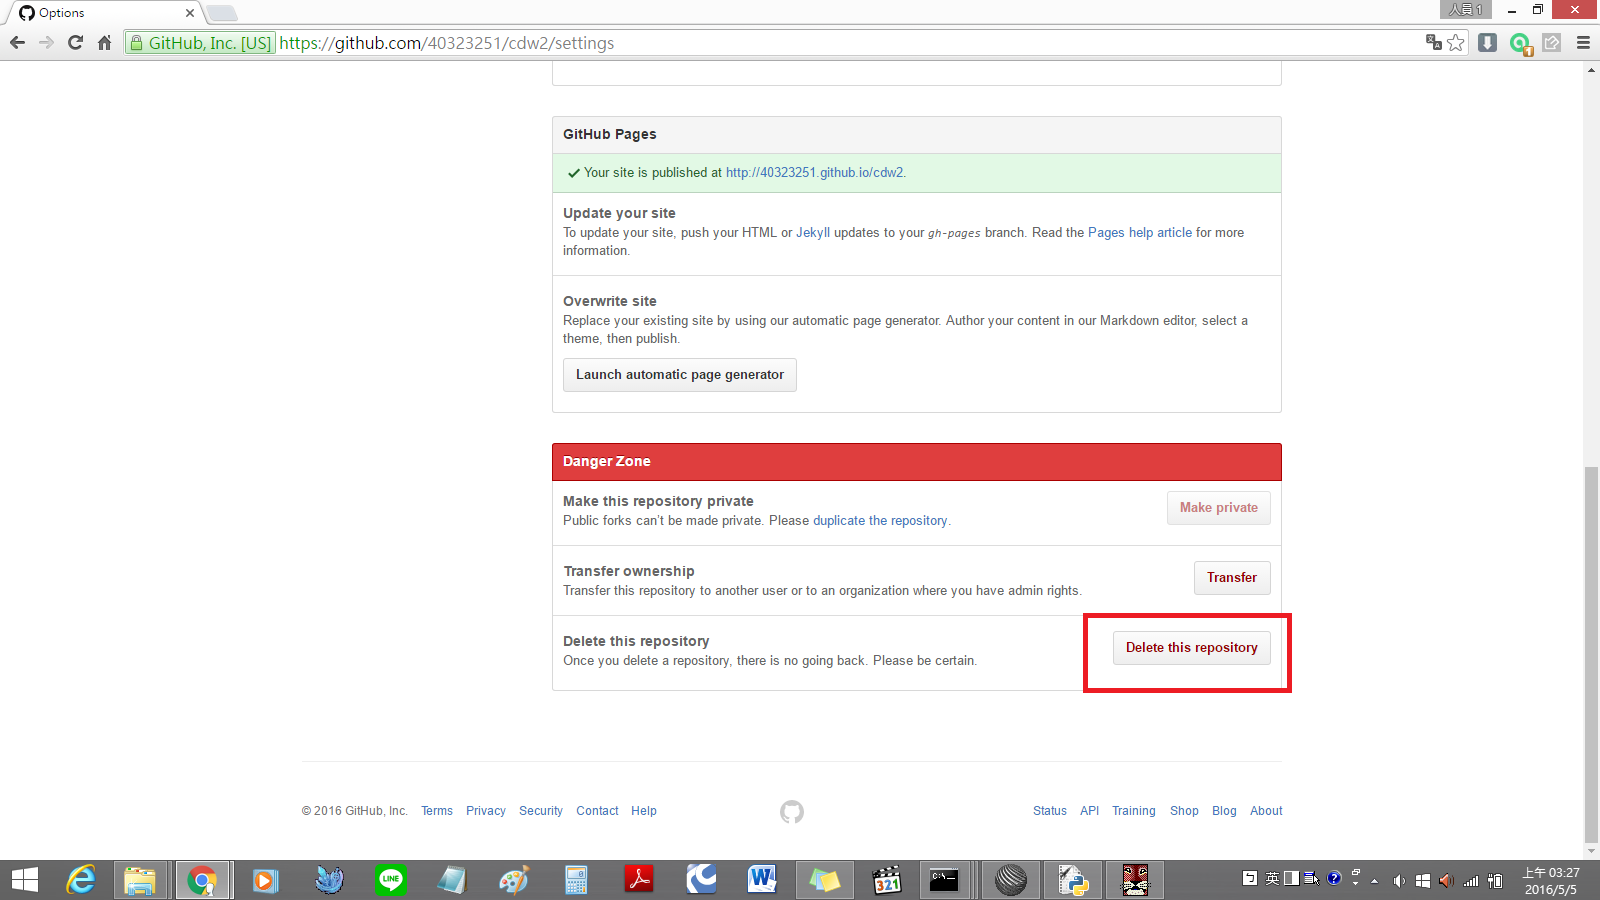Open Sticky Notes in the taskbar
The width and height of the screenshot is (1600, 900).
pos(825,880)
